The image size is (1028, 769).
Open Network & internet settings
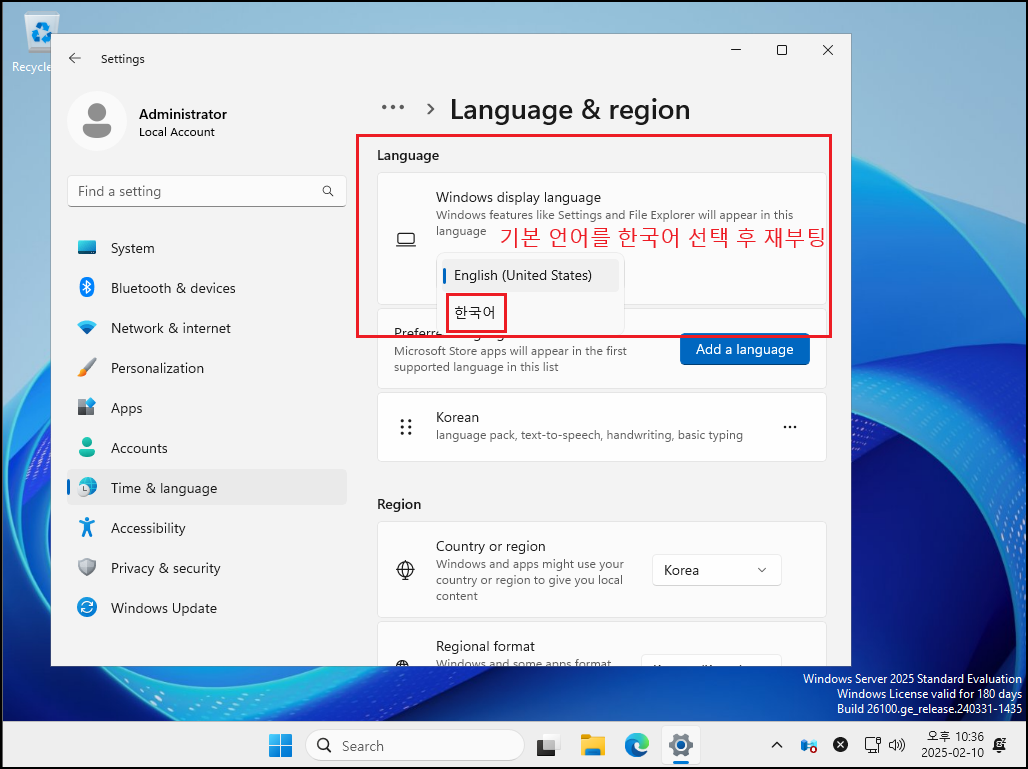coord(207,328)
